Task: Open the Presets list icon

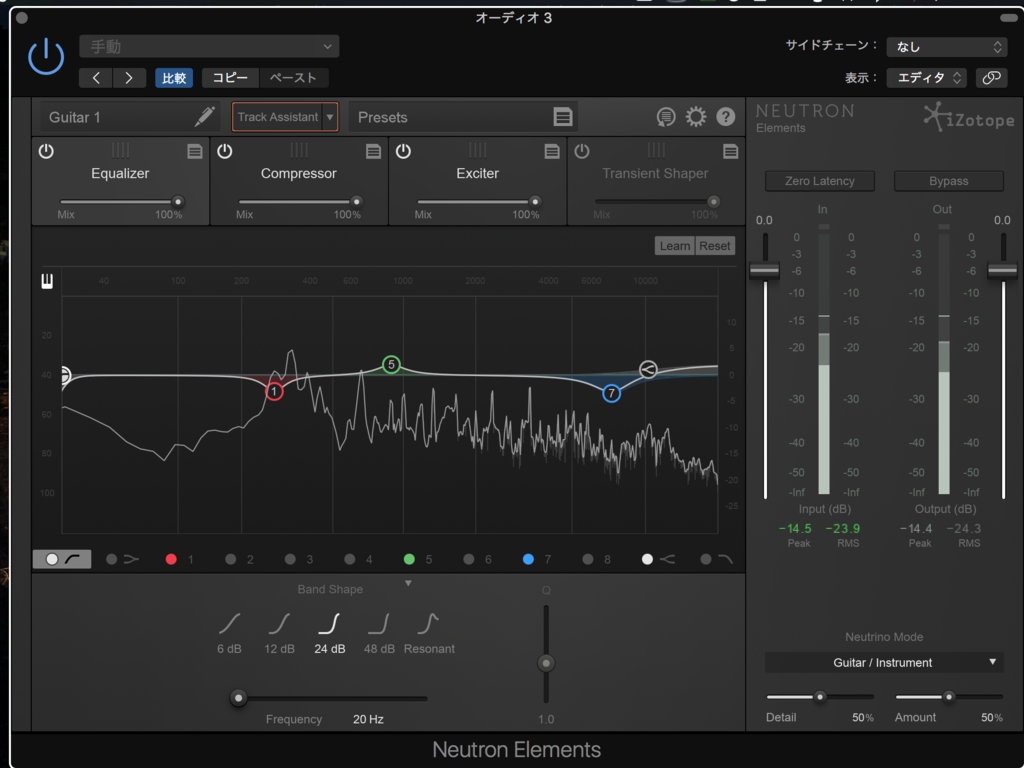Action: coord(563,117)
